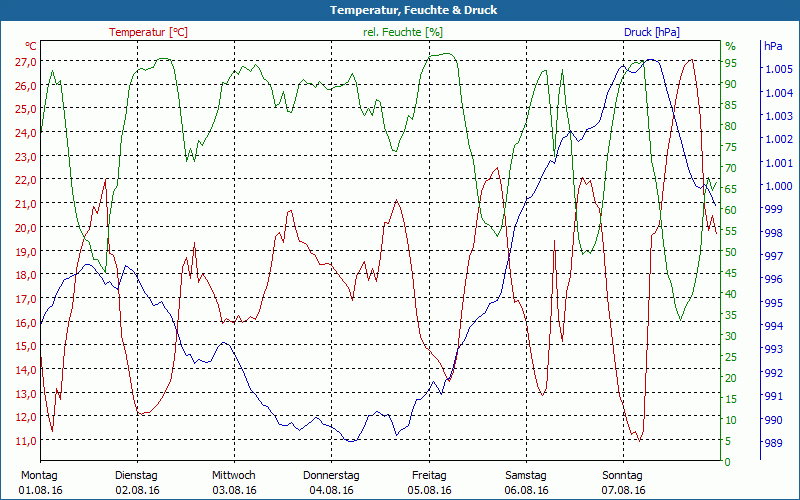Select the blue Druck [hPa] legend label
Screen dimensions: 800x500
click(x=651, y=32)
